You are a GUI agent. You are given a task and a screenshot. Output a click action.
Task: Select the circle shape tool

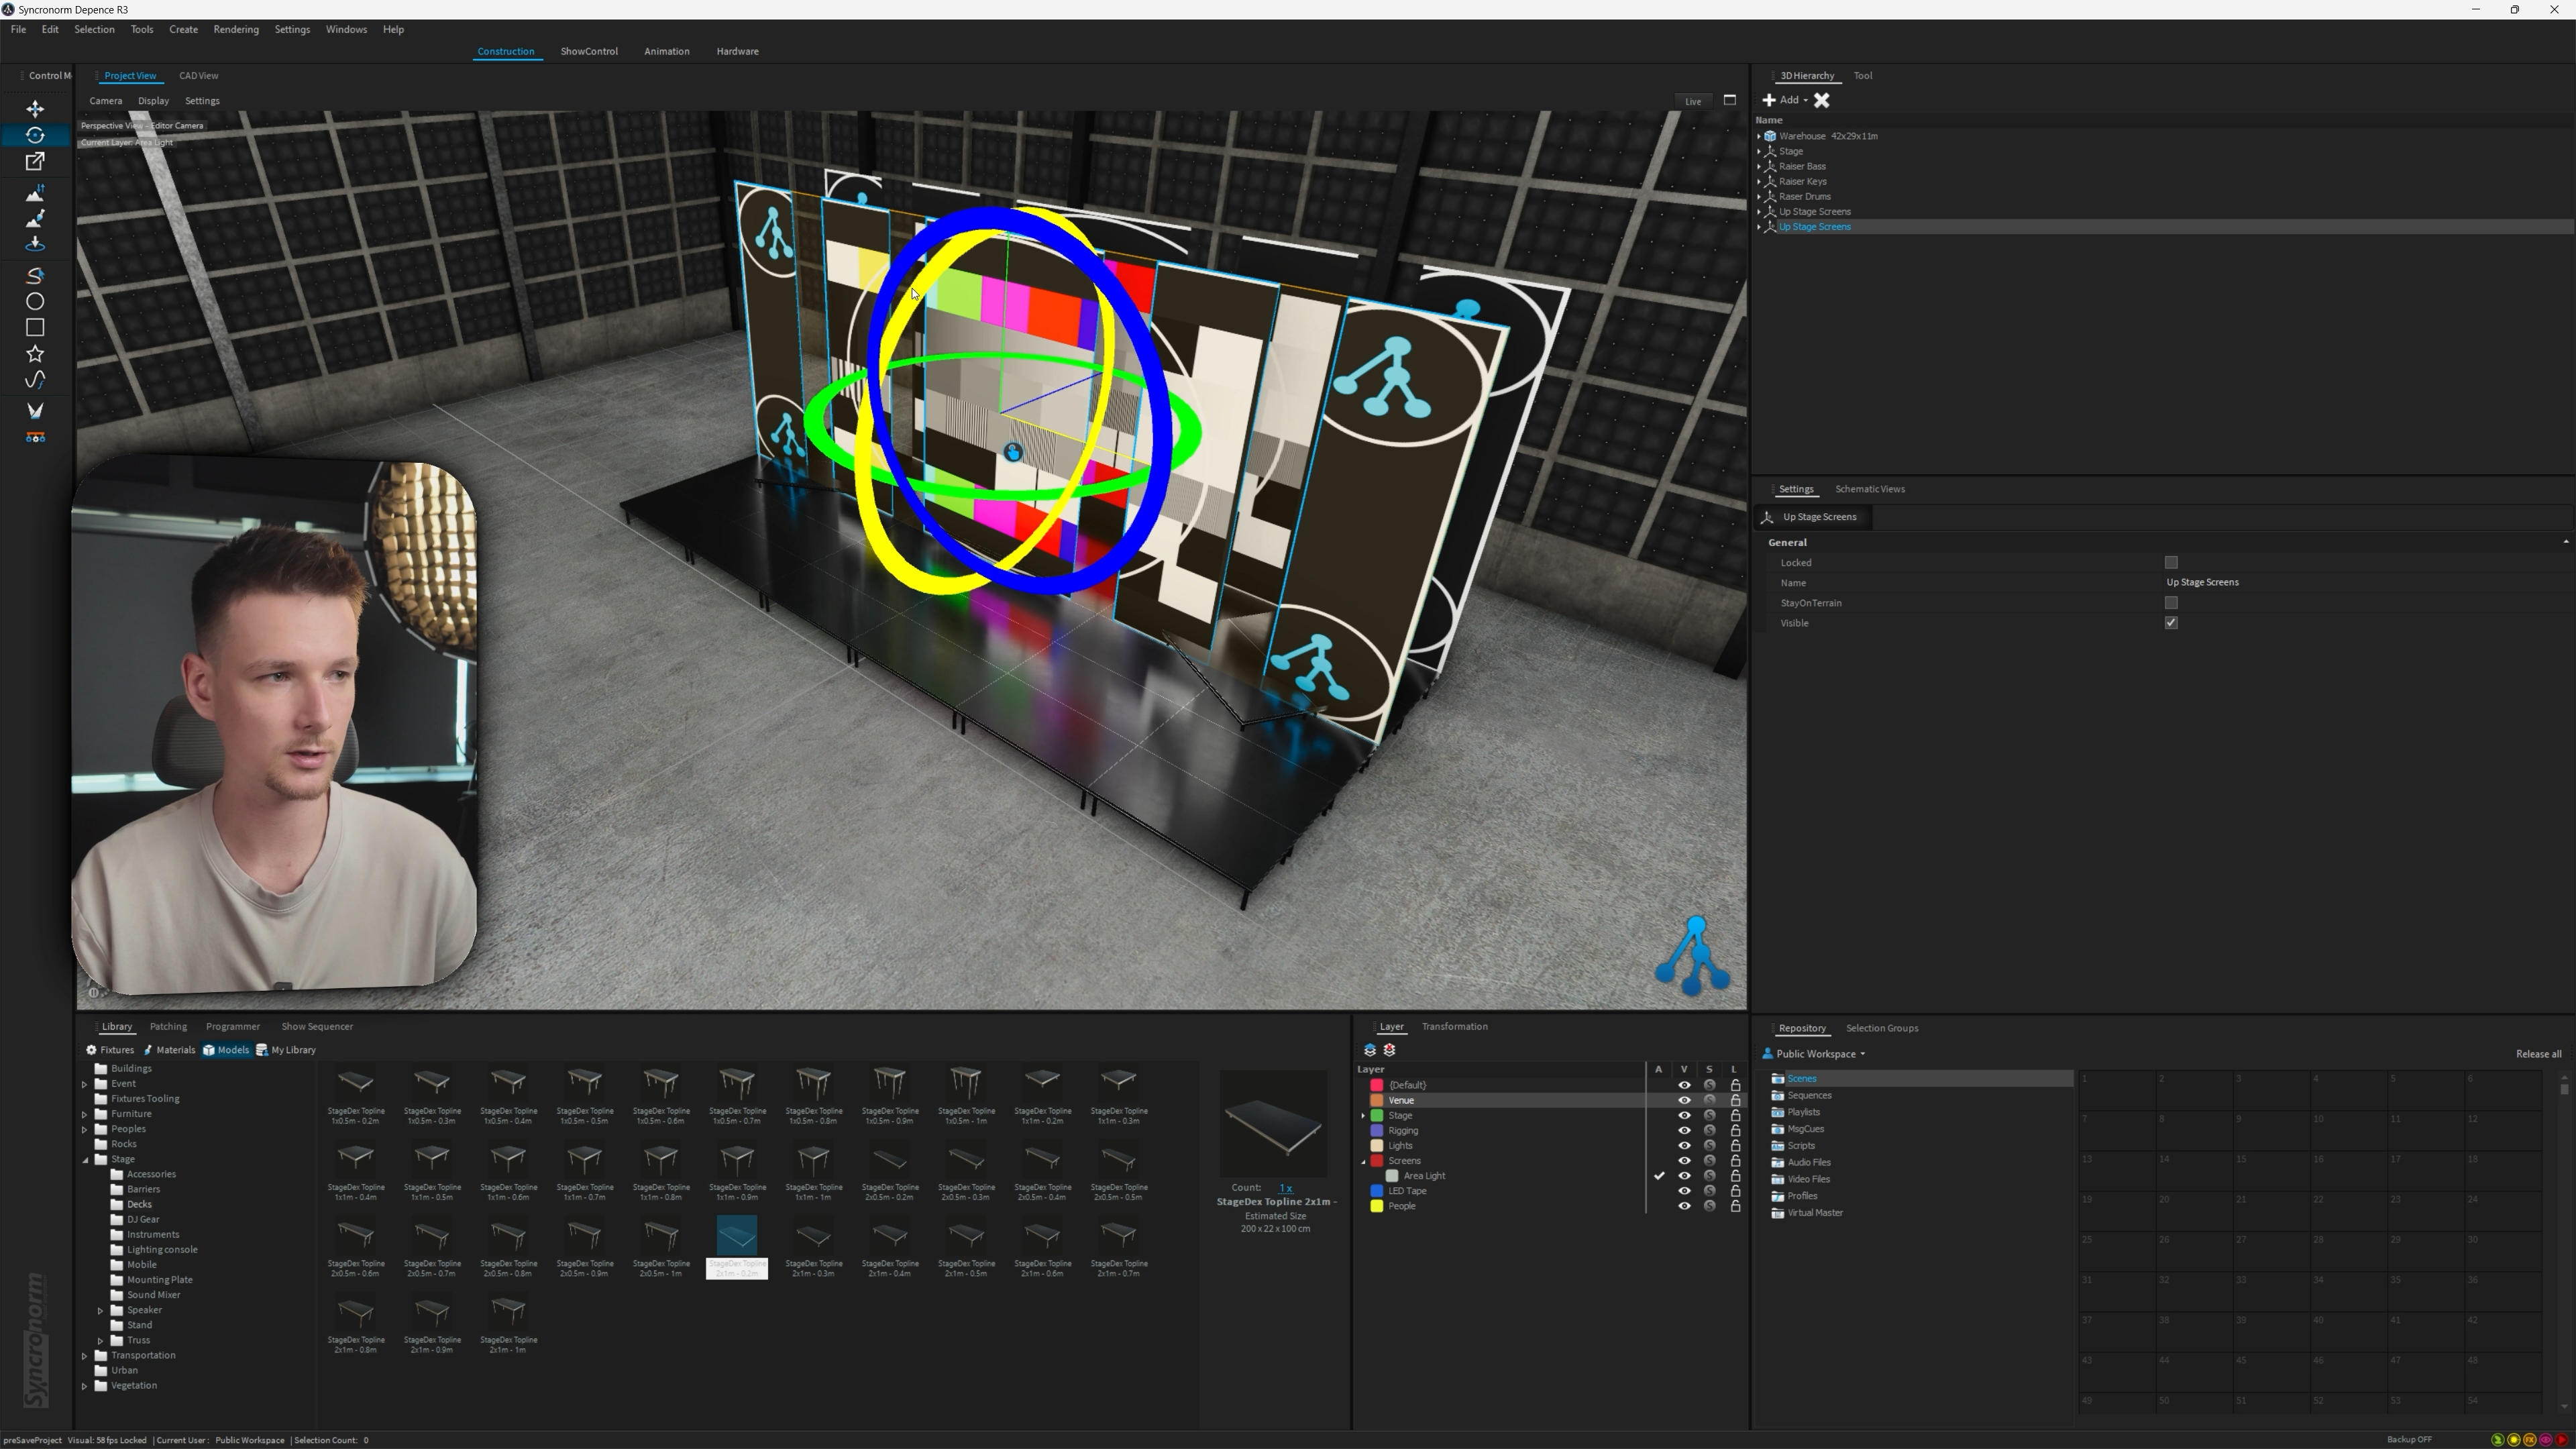tap(35, 301)
